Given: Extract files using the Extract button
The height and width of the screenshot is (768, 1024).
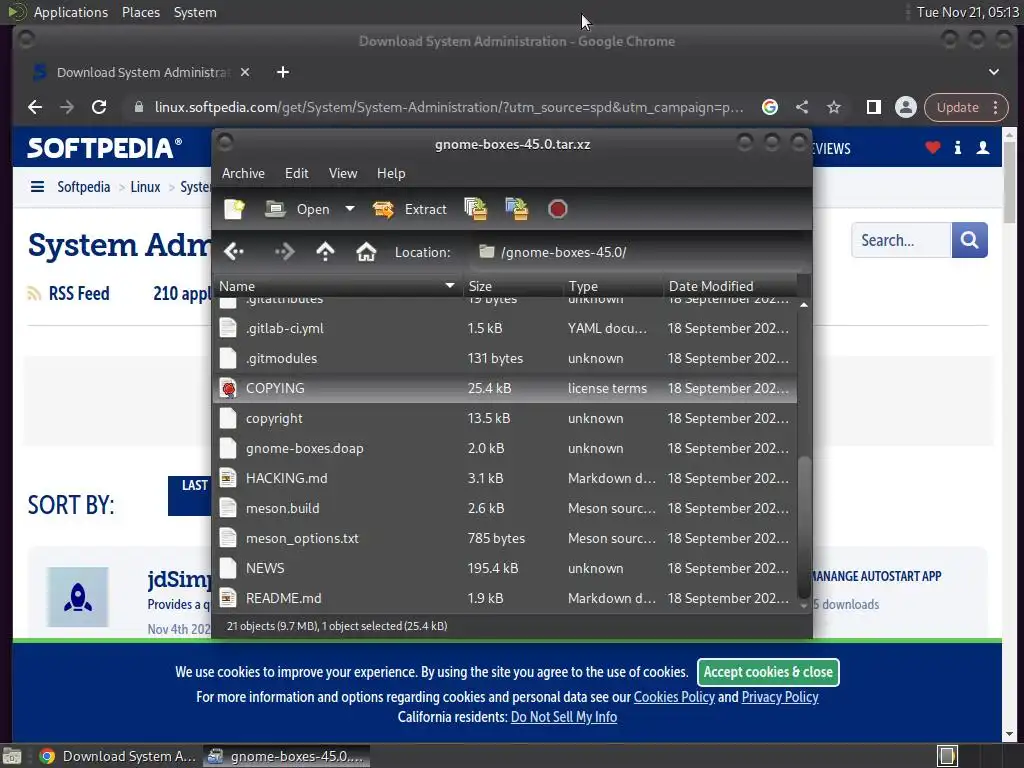Looking at the screenshot, I should coord(409,209).
